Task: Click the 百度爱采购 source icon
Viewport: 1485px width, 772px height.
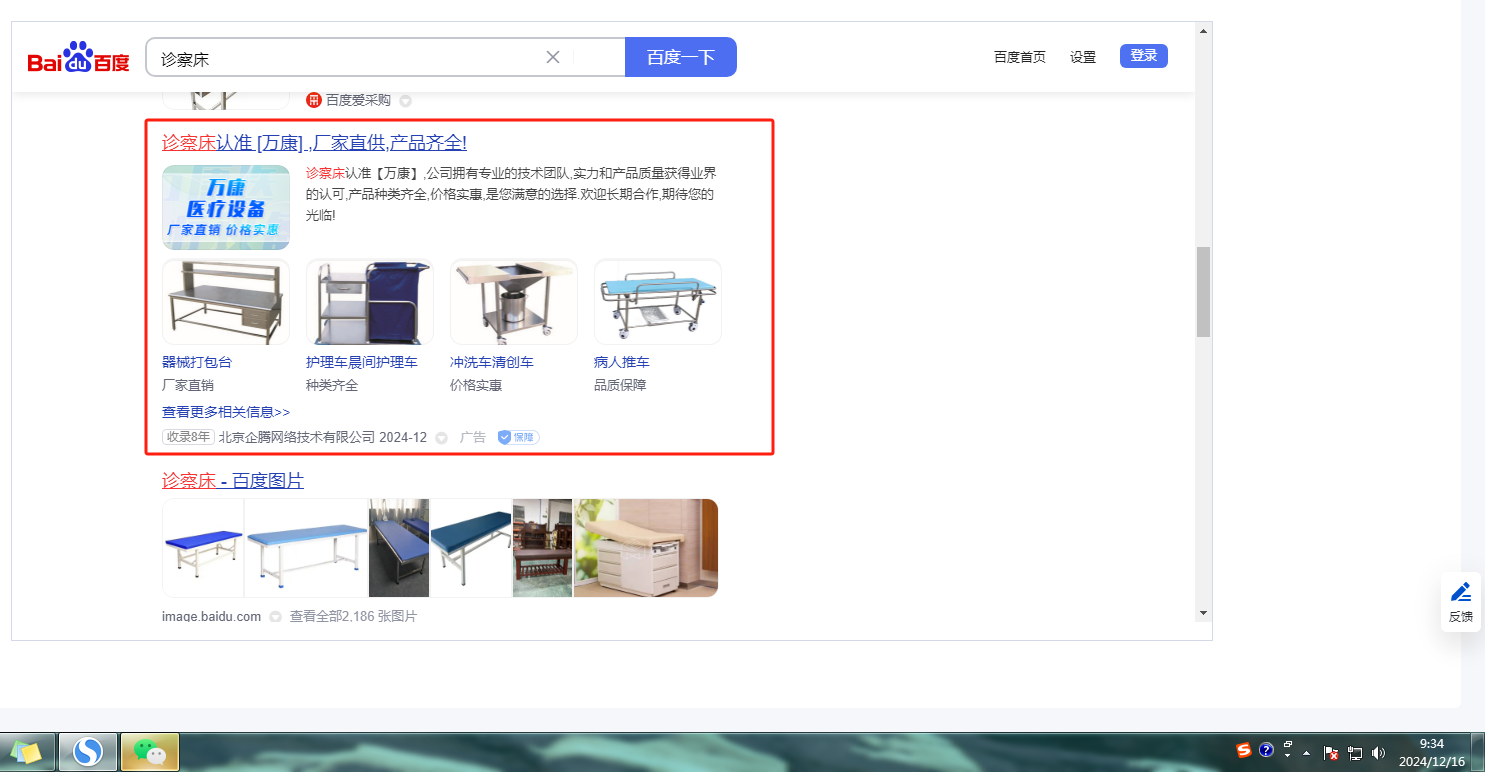Action: (x=314, y=100)
